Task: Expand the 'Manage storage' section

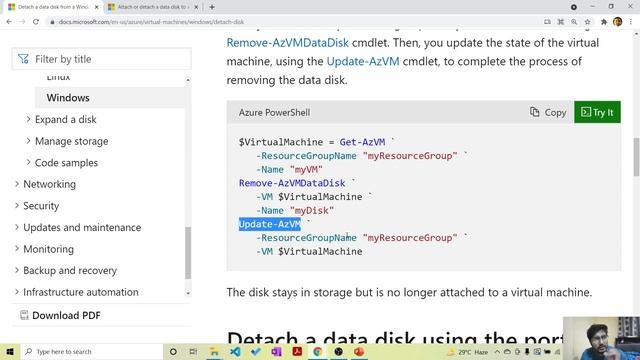Action: coord(28,141)
